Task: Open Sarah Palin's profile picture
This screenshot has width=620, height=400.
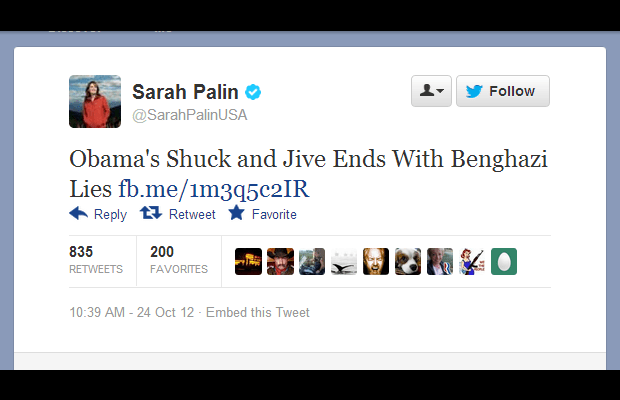Action: [x=95, y=102]
